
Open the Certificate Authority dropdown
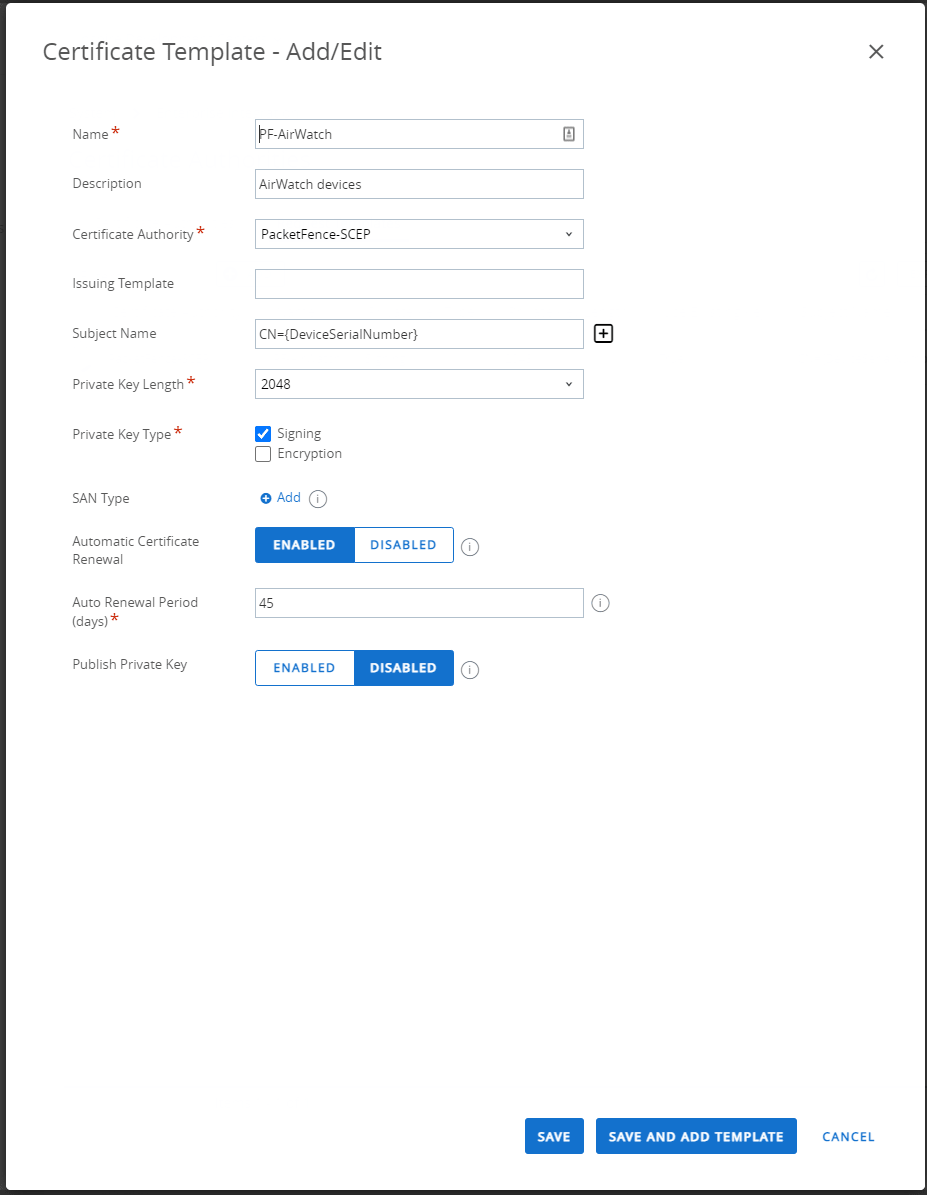(x=418, y=233)
